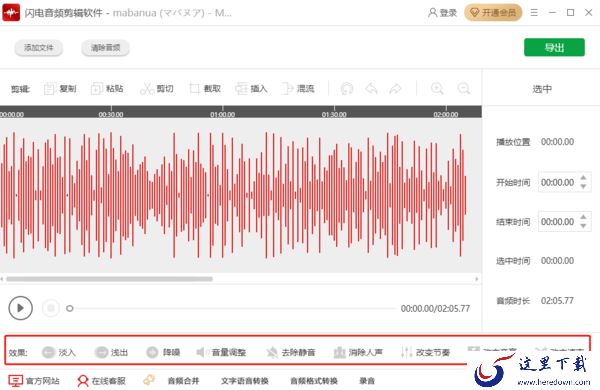Click the horizontal waveform scrollbar thumb
The height and width of the screenshot is (390, 600).
click(x=109, y=279)
